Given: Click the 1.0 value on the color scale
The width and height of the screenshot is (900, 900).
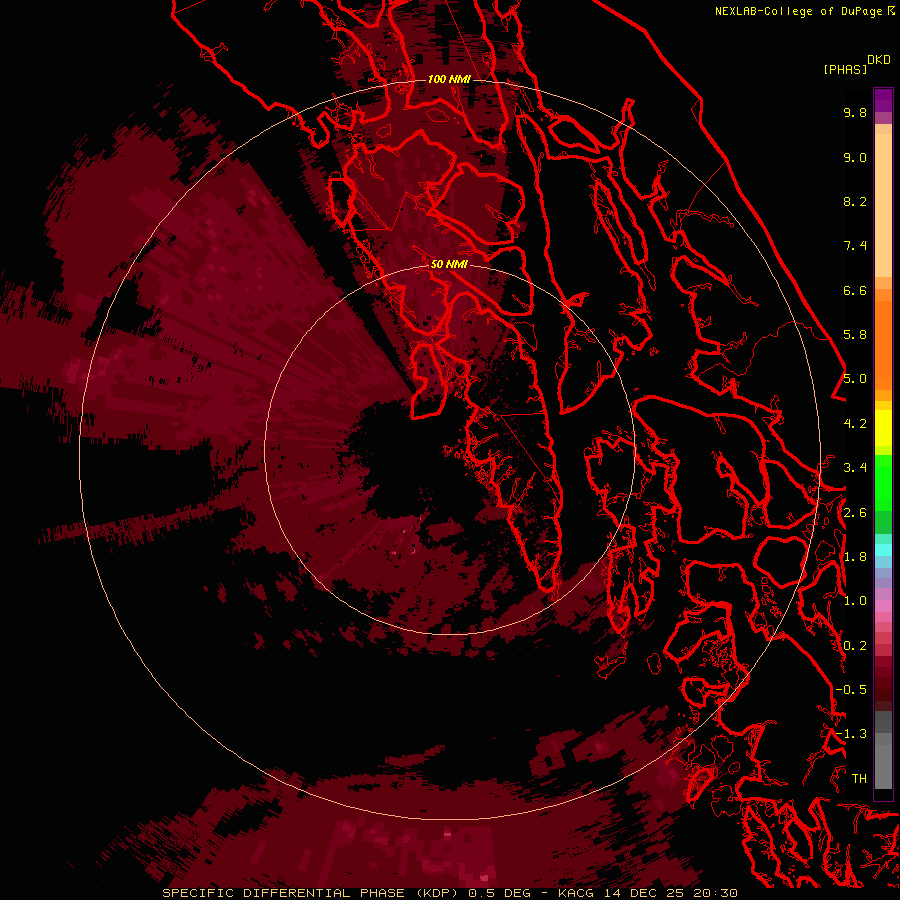Looking at the screenshot, I should (855, 601).
